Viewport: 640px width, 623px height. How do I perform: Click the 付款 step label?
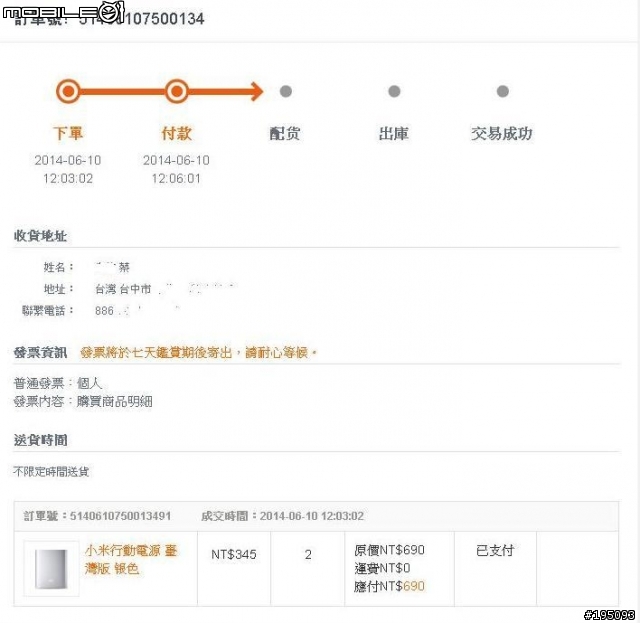coord(177,134)
